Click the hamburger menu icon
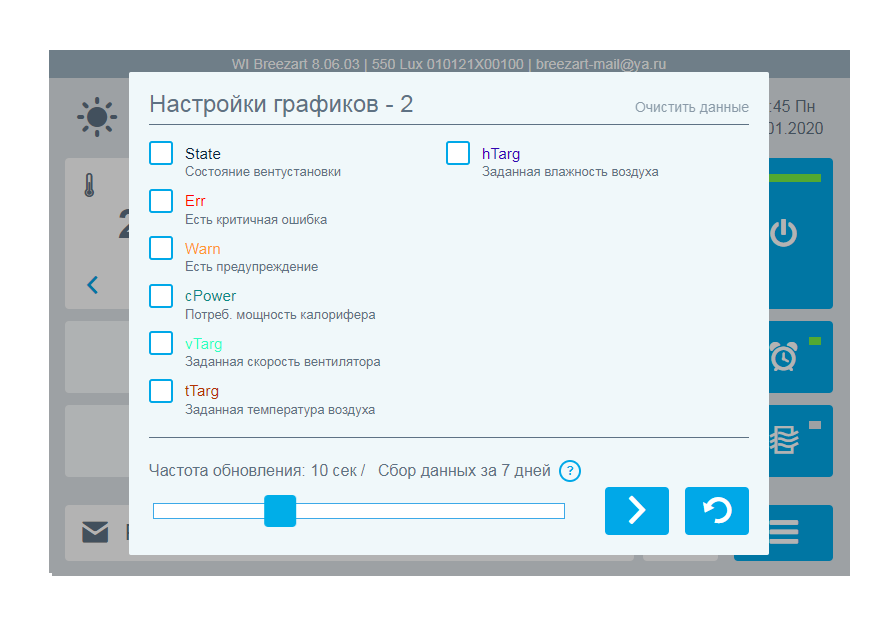896x624 pixels. pos(783,532)
